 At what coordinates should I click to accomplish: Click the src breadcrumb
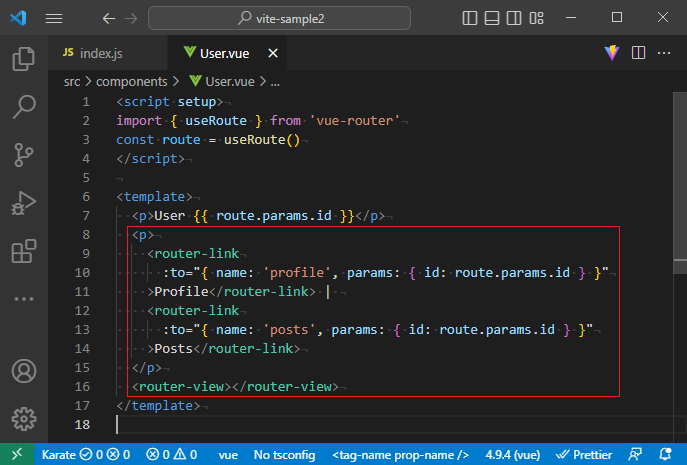click(x=72, y=82)
